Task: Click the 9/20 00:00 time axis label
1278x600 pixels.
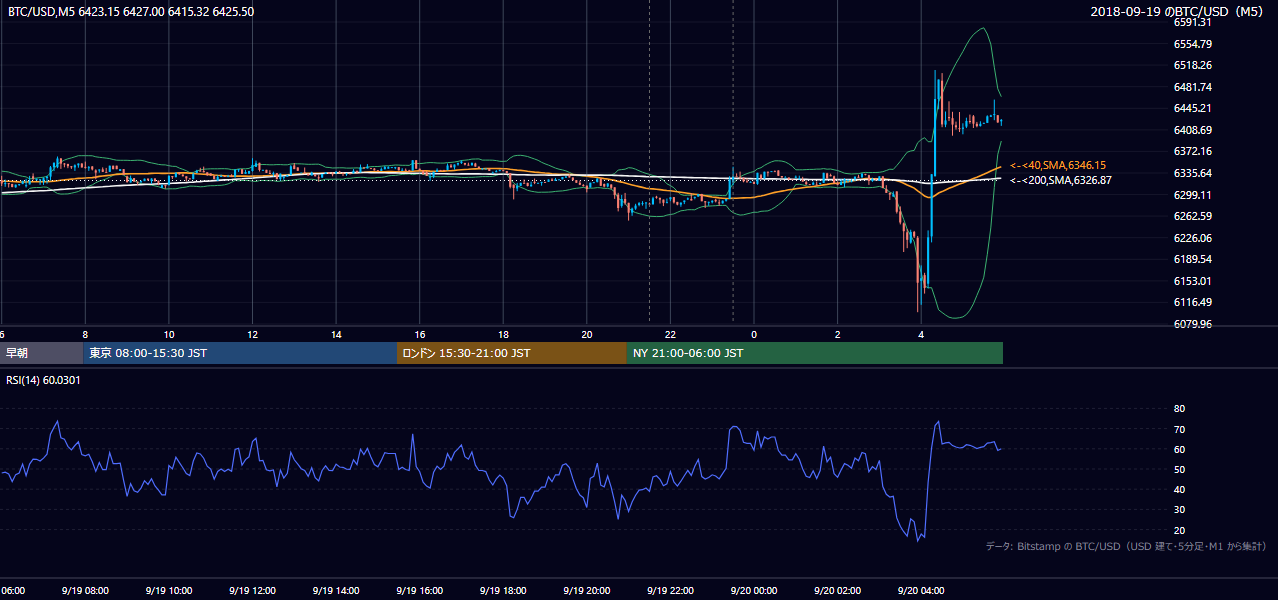Action: coord(753,591)
